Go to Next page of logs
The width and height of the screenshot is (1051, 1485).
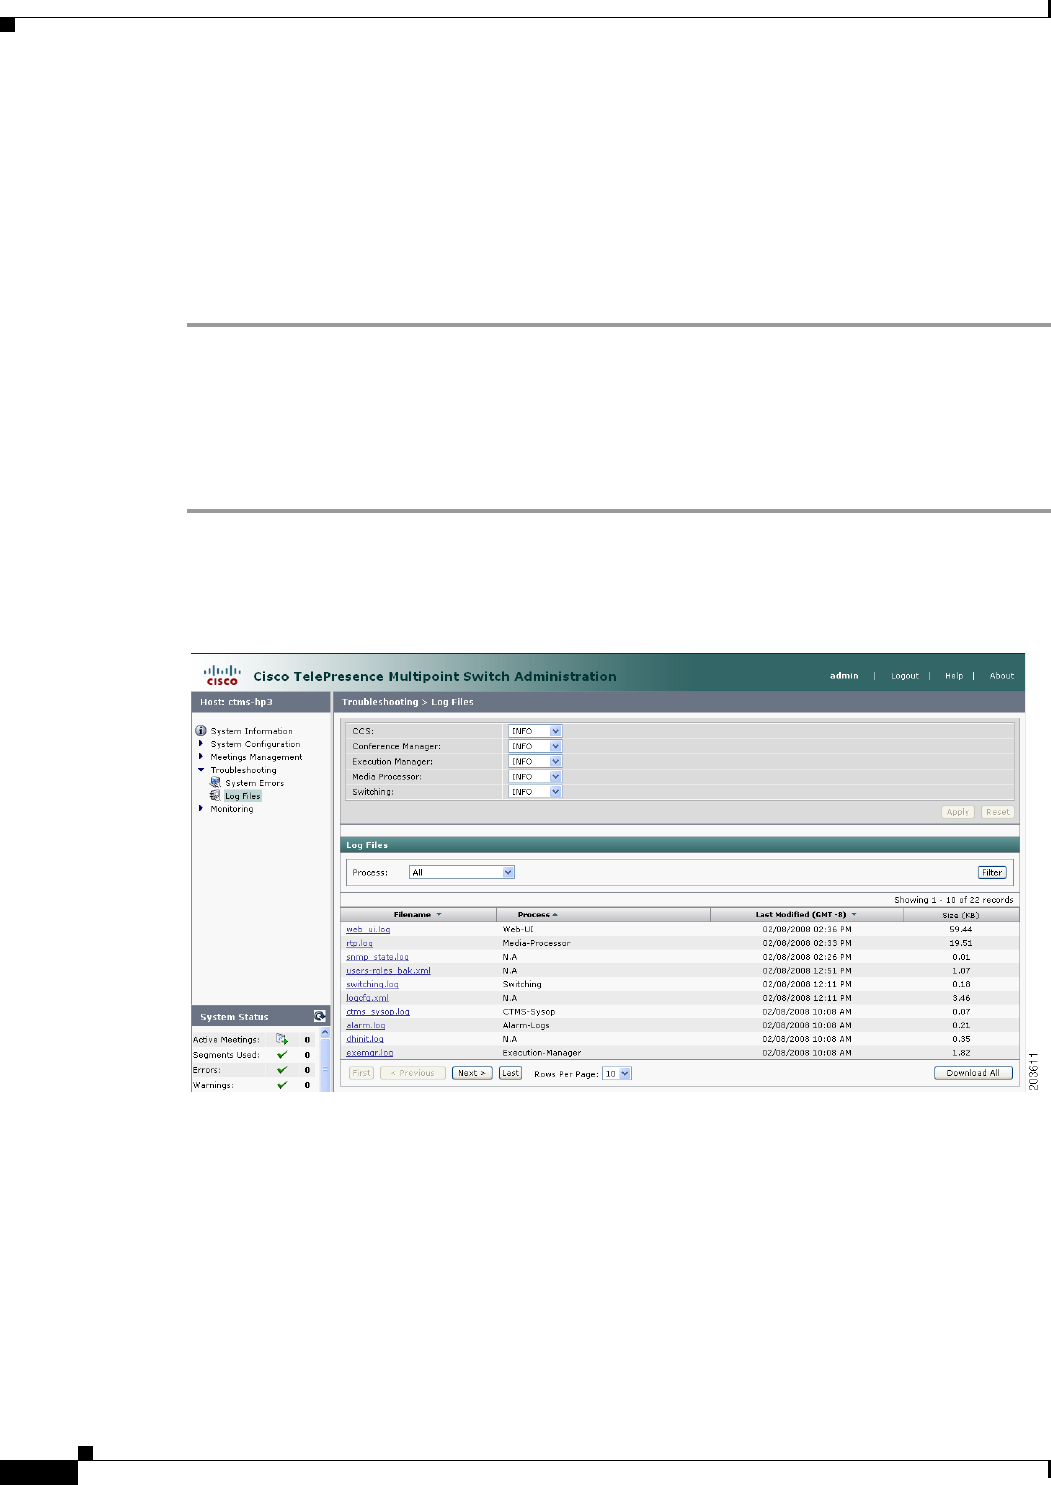pos(472,1073)
